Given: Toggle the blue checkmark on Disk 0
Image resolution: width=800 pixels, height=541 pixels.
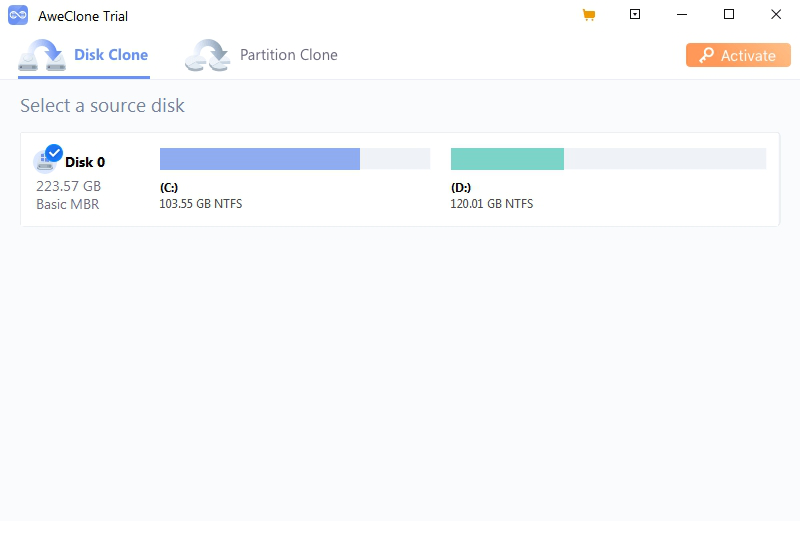Looking at the screenshot, I should (x=54, y=153).
